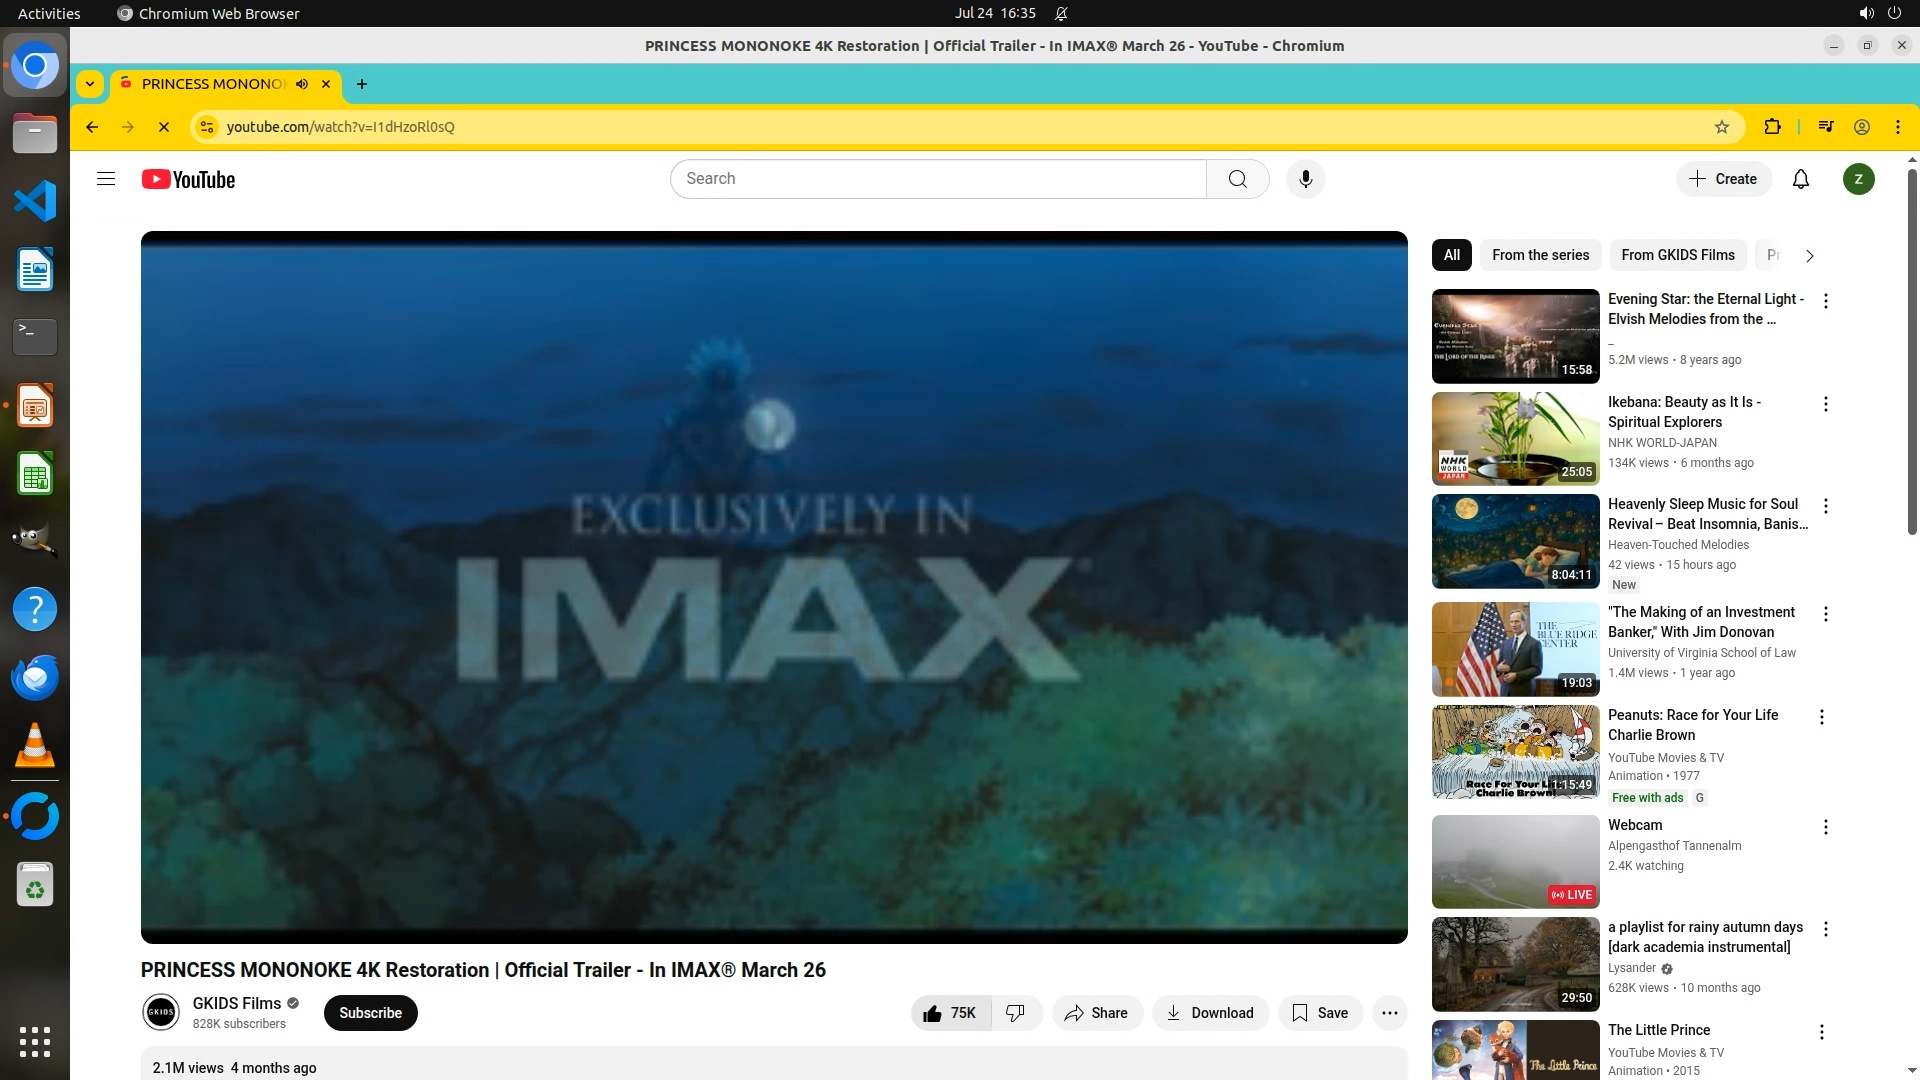
Task: Mute the tab via speaker icon
Action: [302, 84]
